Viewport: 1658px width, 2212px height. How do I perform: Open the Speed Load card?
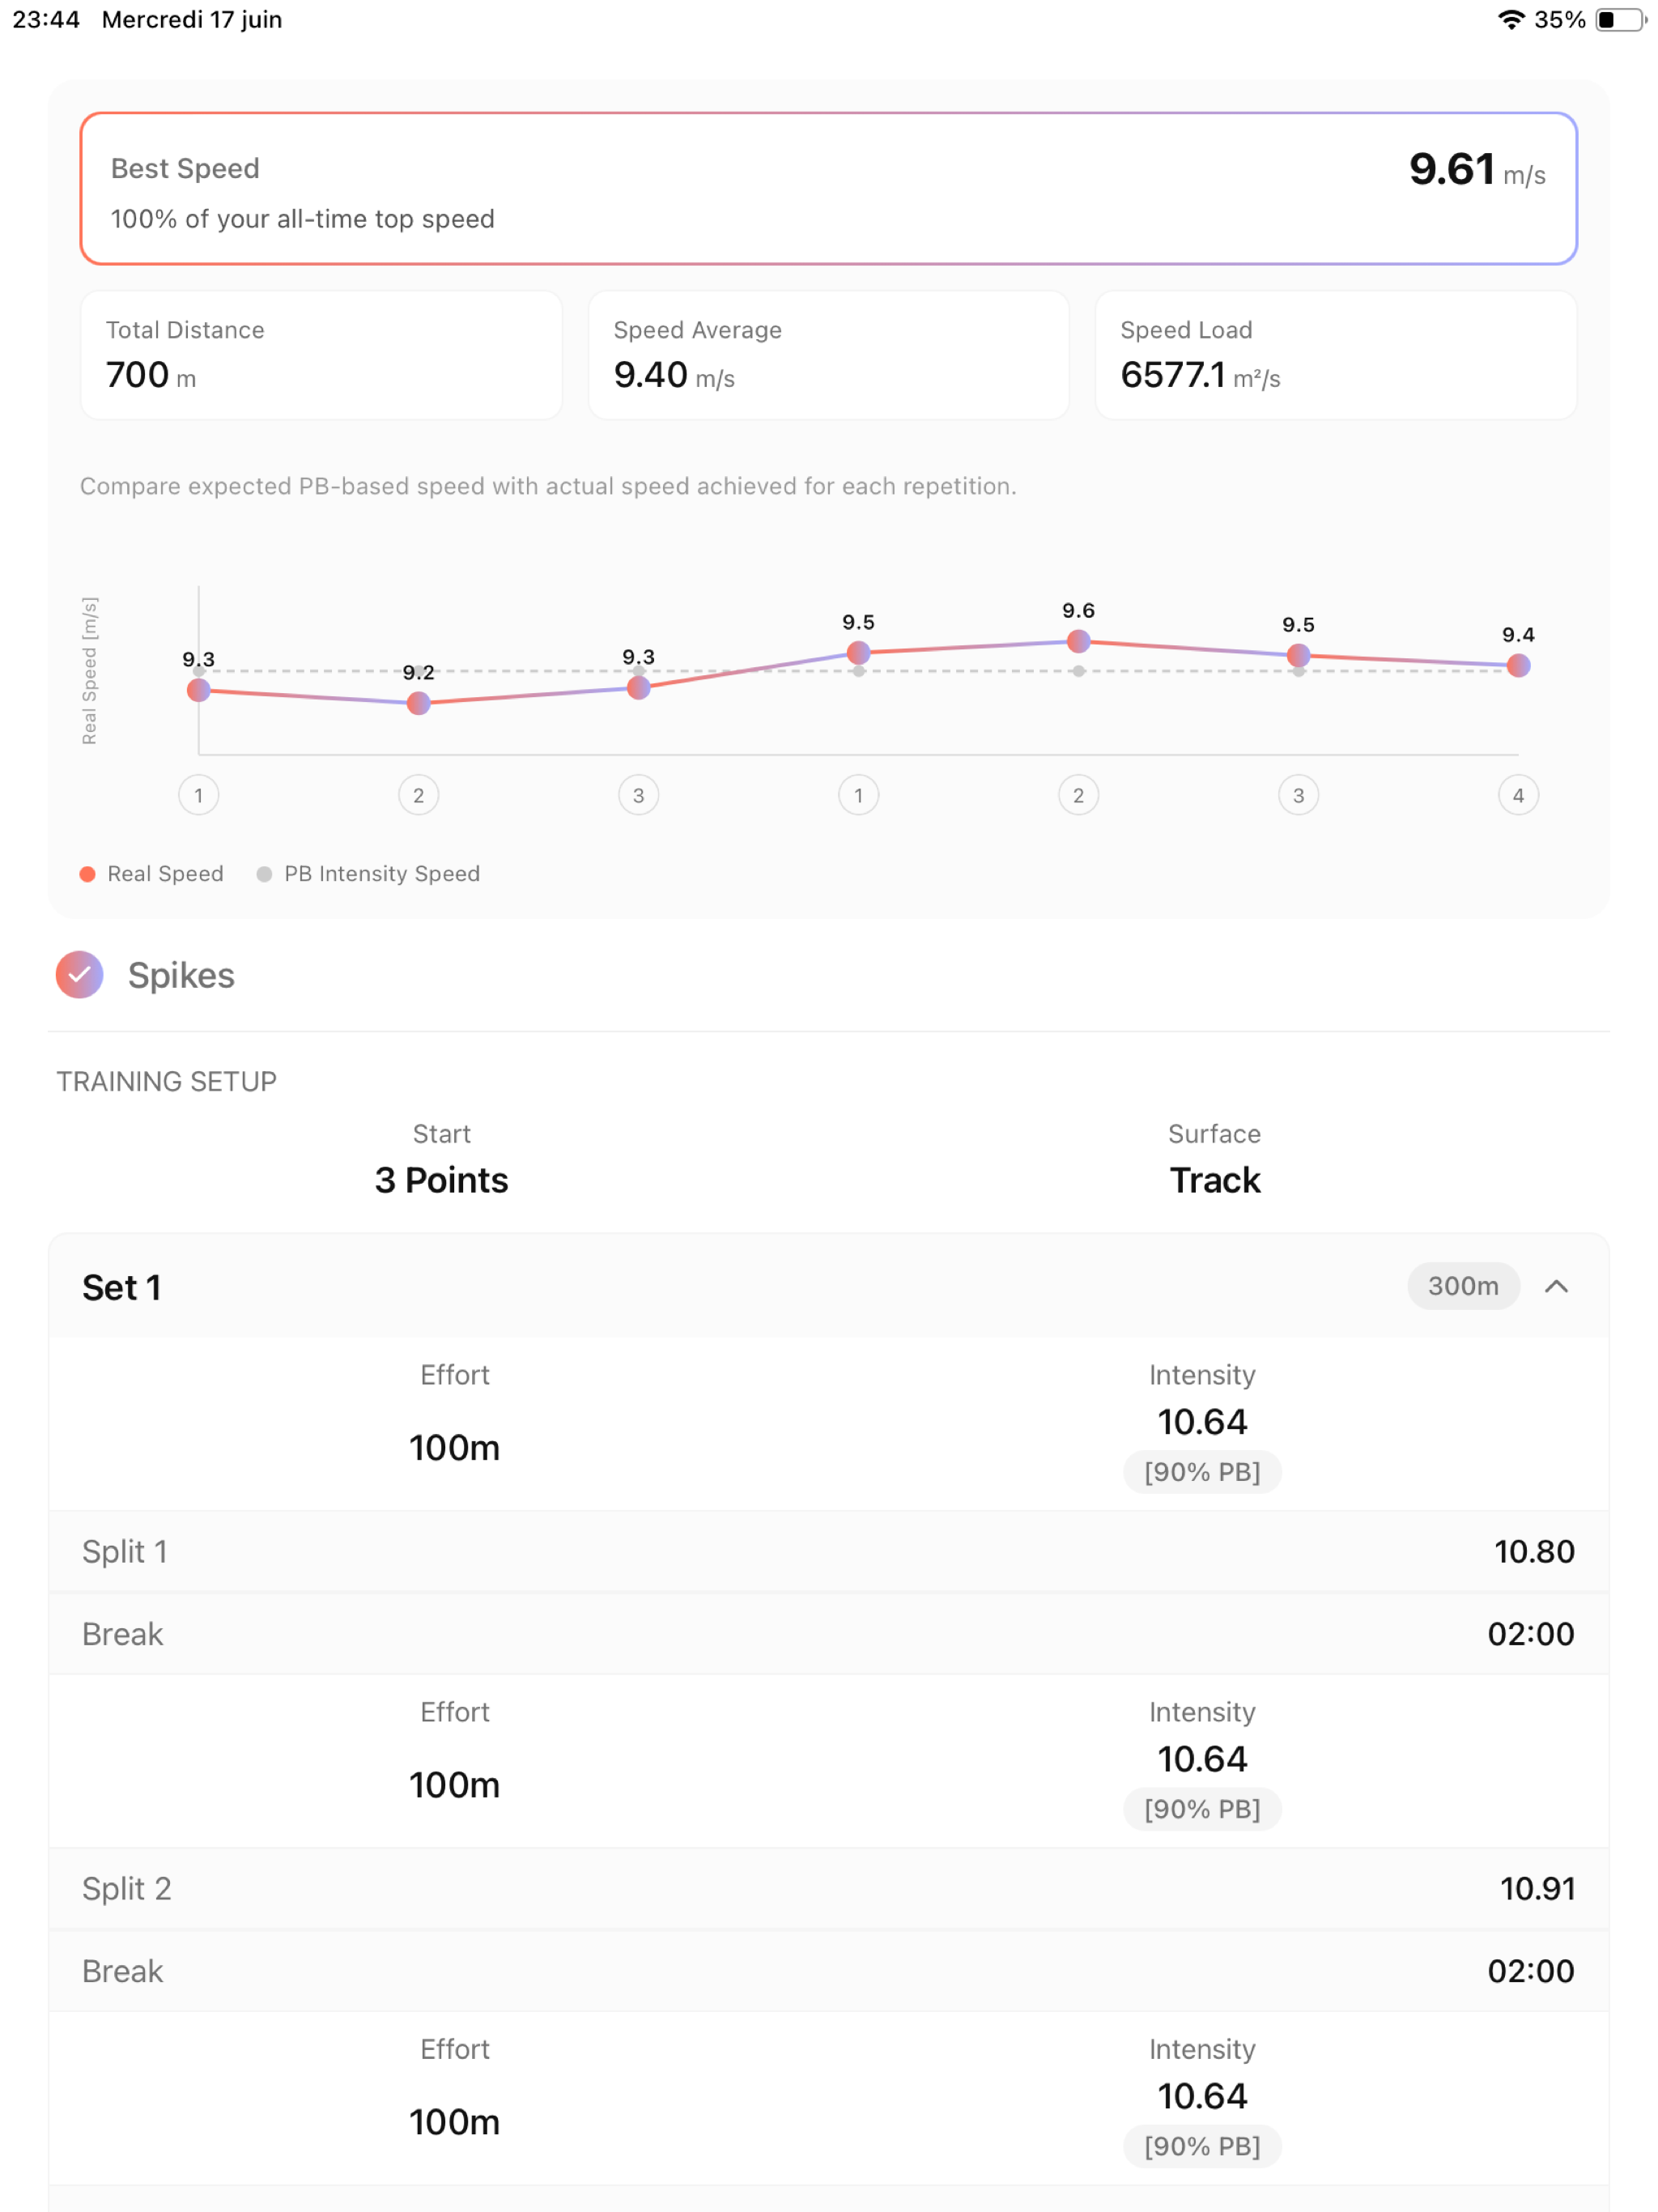1336,355
